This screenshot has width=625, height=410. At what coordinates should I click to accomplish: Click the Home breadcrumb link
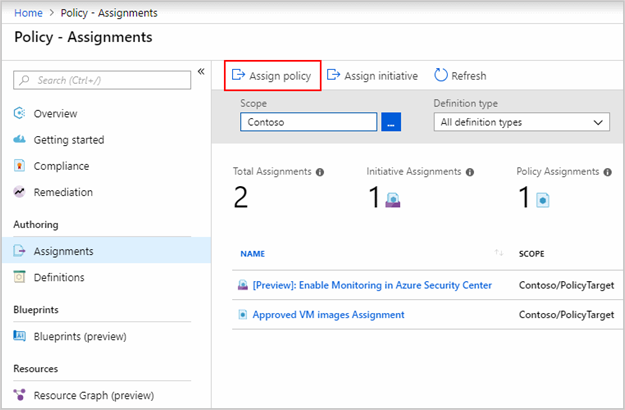[28, 12]
